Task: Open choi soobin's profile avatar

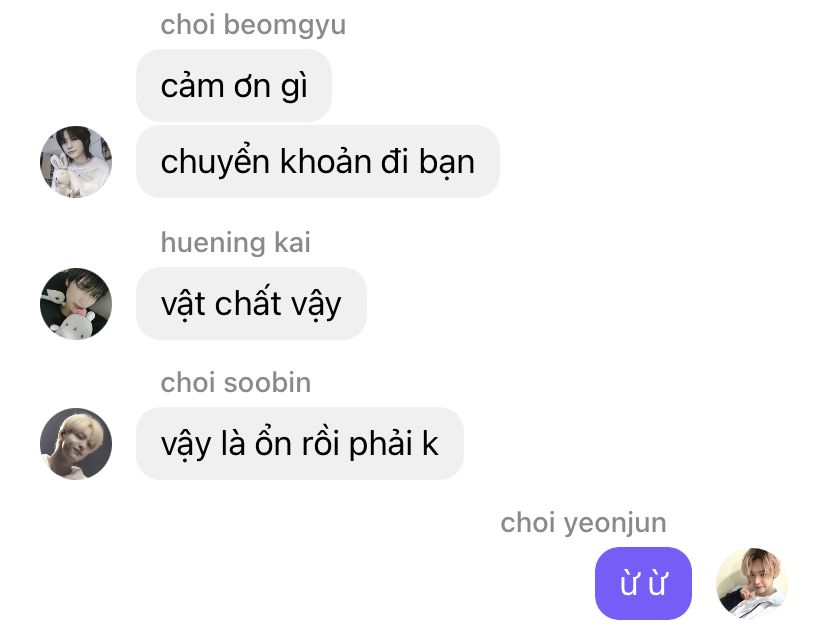Action: click(76, 444)
